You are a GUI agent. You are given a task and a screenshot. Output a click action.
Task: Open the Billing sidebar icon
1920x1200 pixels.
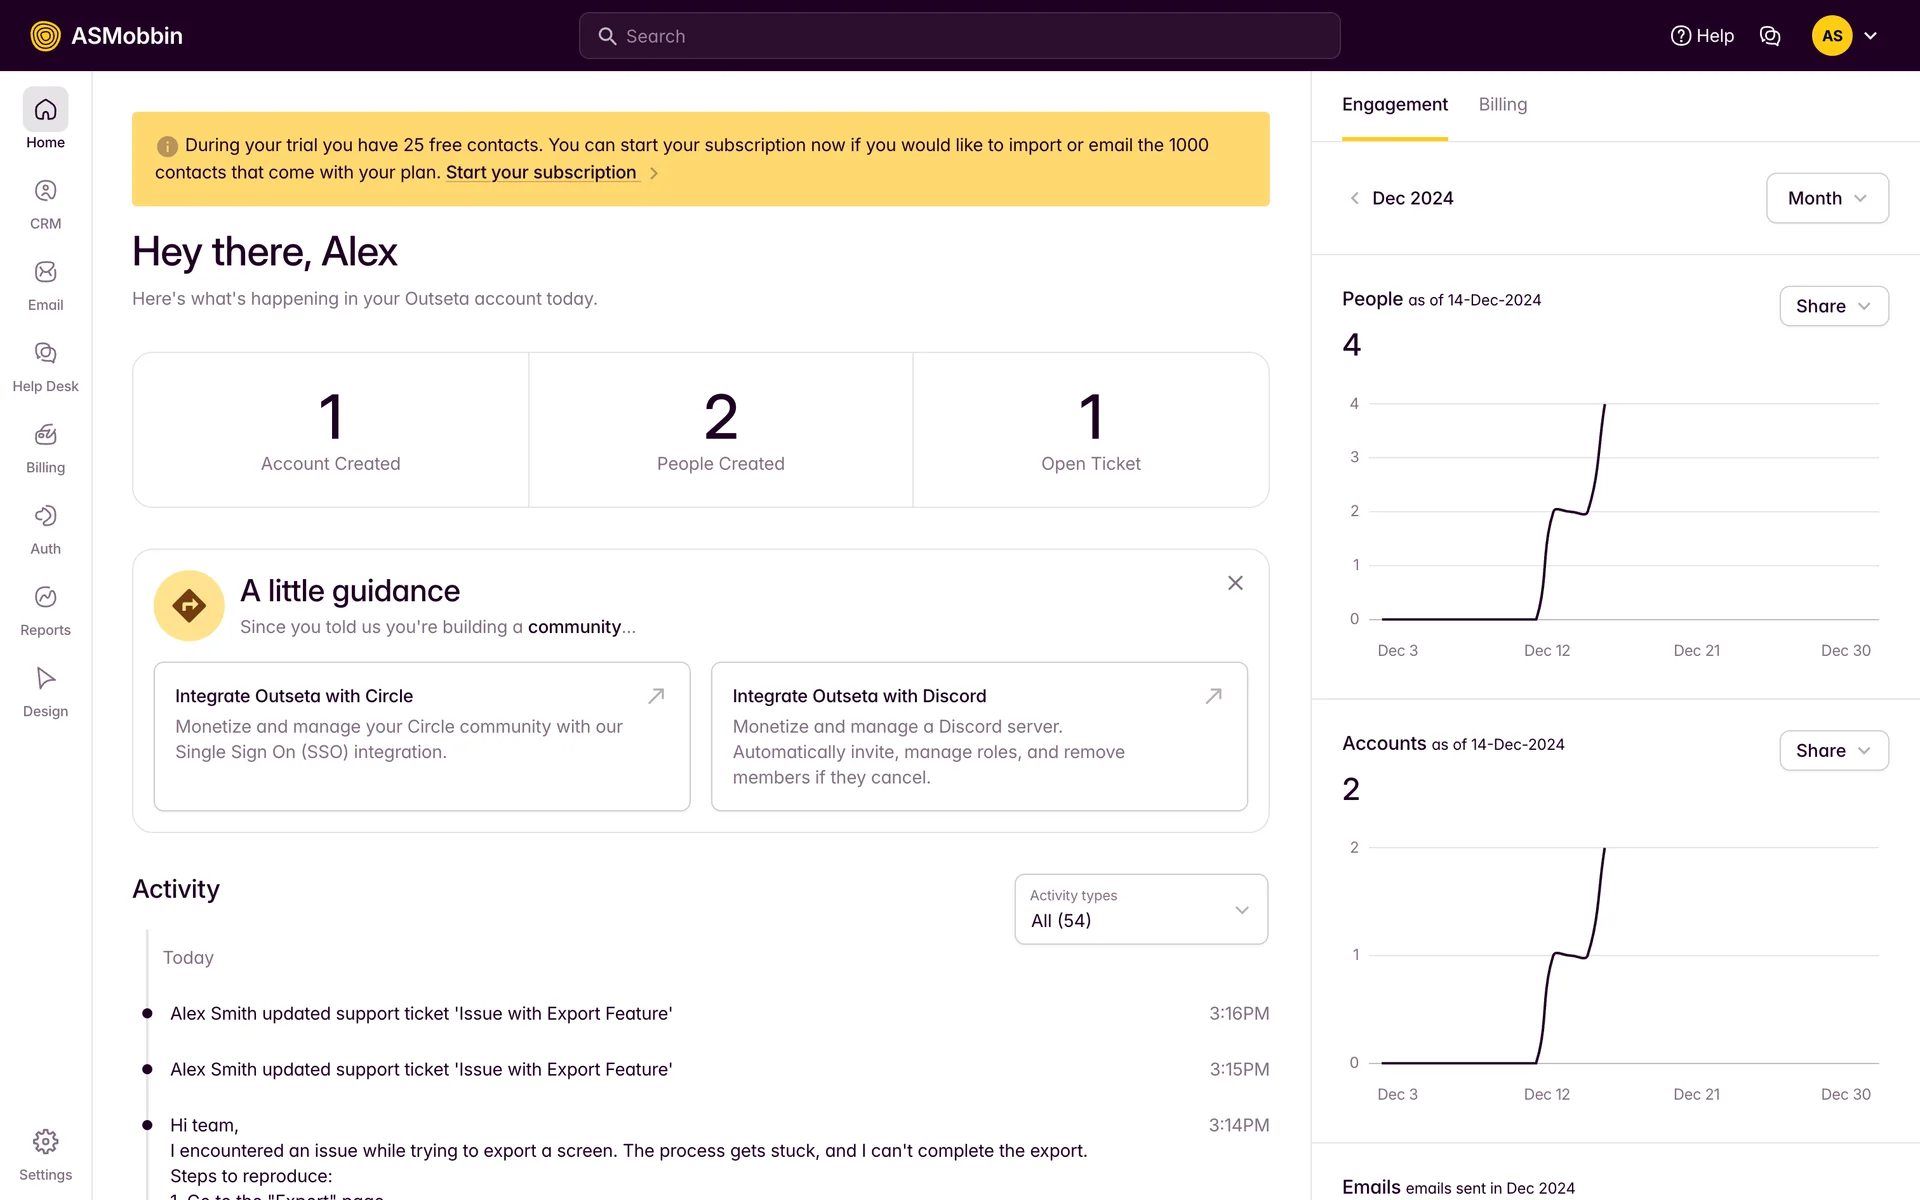coord(45,447)
